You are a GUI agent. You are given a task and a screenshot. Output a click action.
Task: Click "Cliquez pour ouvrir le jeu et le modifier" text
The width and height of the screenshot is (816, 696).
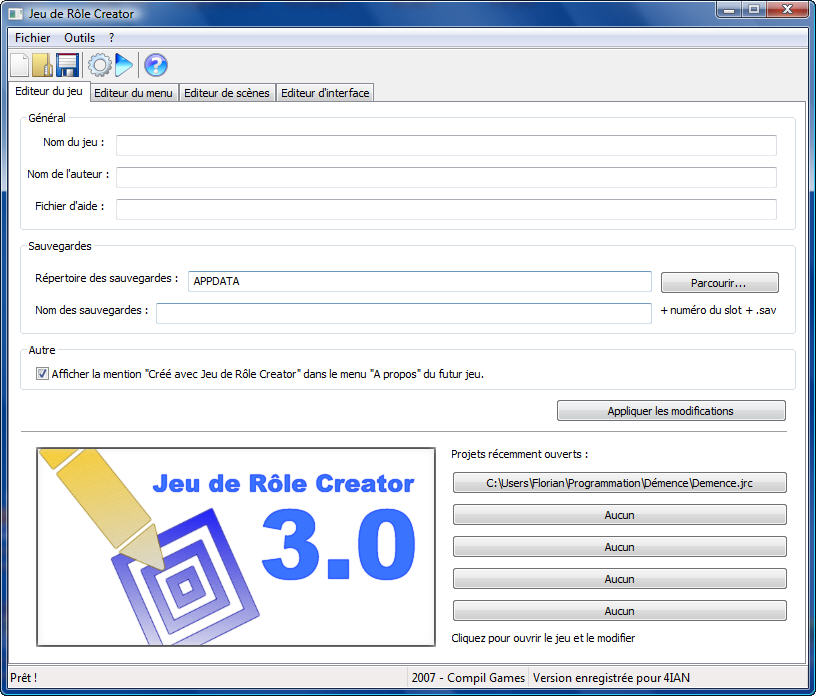[543, 638]
